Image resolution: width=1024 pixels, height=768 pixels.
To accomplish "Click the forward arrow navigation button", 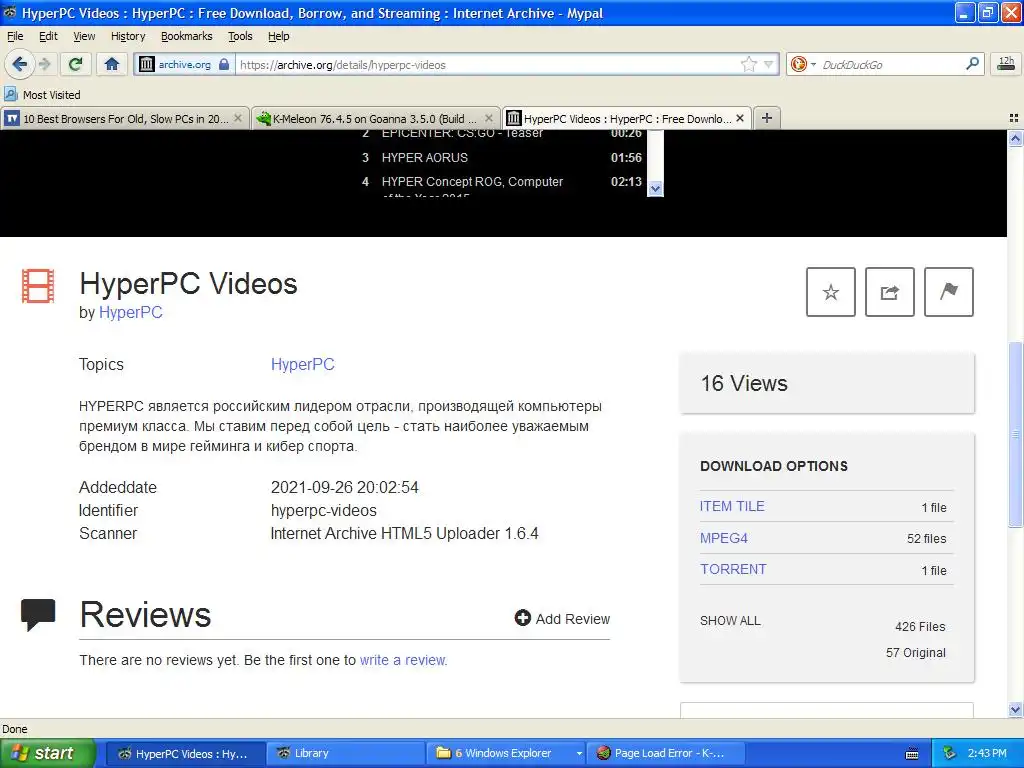I will tap(44, 64).
